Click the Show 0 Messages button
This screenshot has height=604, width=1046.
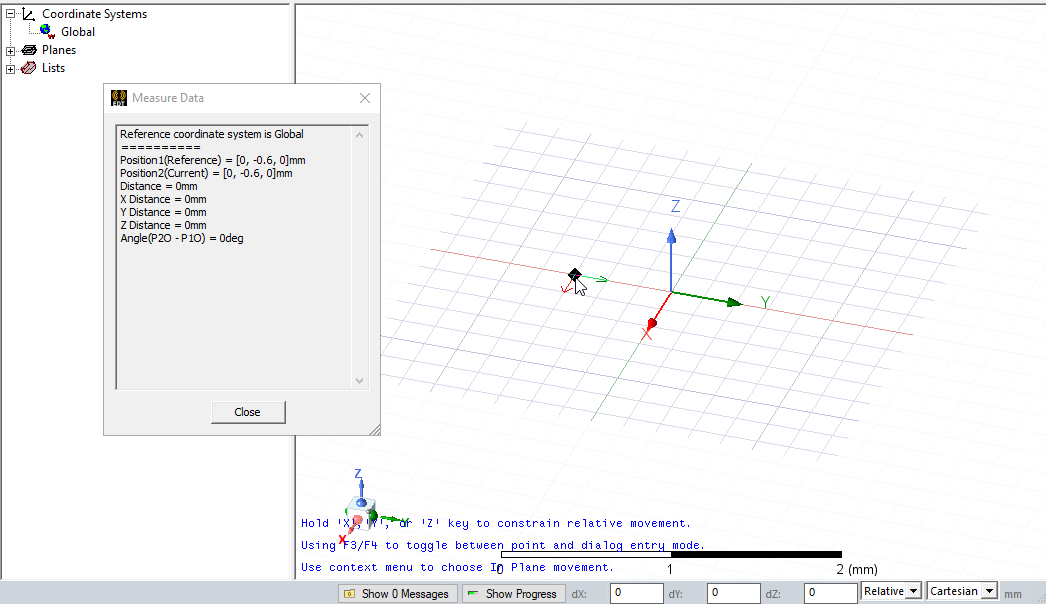click(398, 593)
